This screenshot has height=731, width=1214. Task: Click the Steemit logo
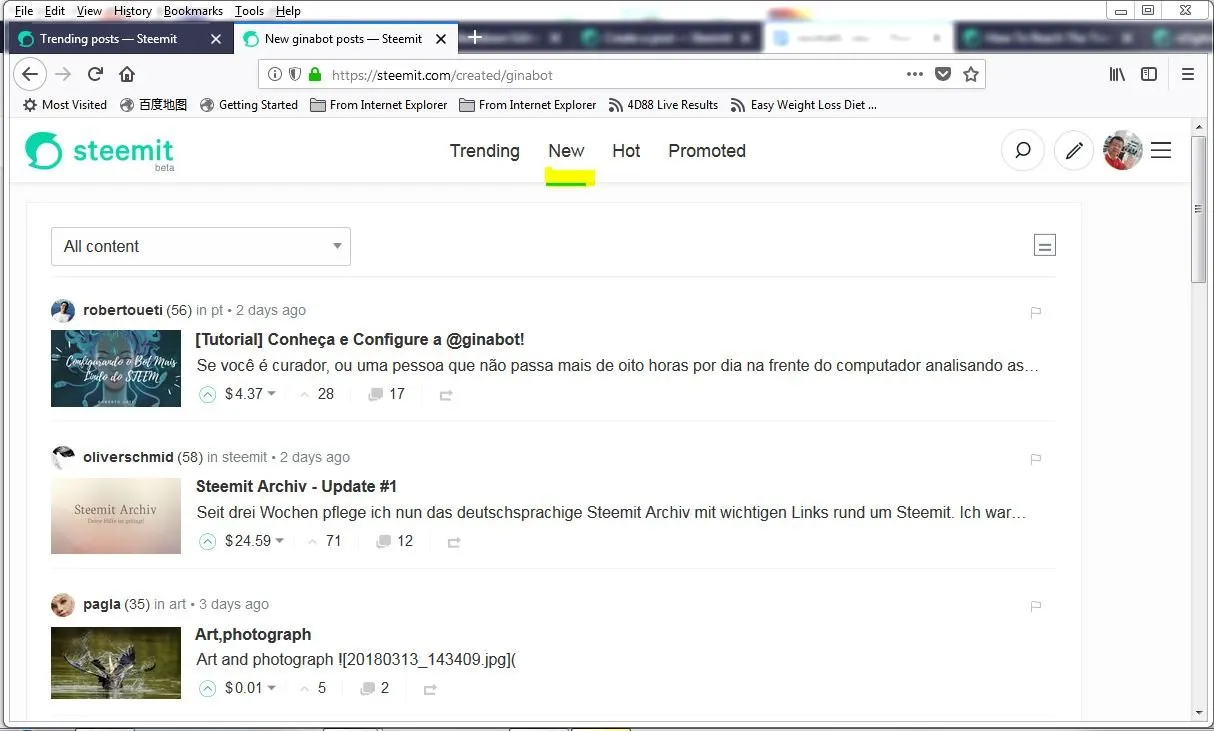tap(99, 151)
